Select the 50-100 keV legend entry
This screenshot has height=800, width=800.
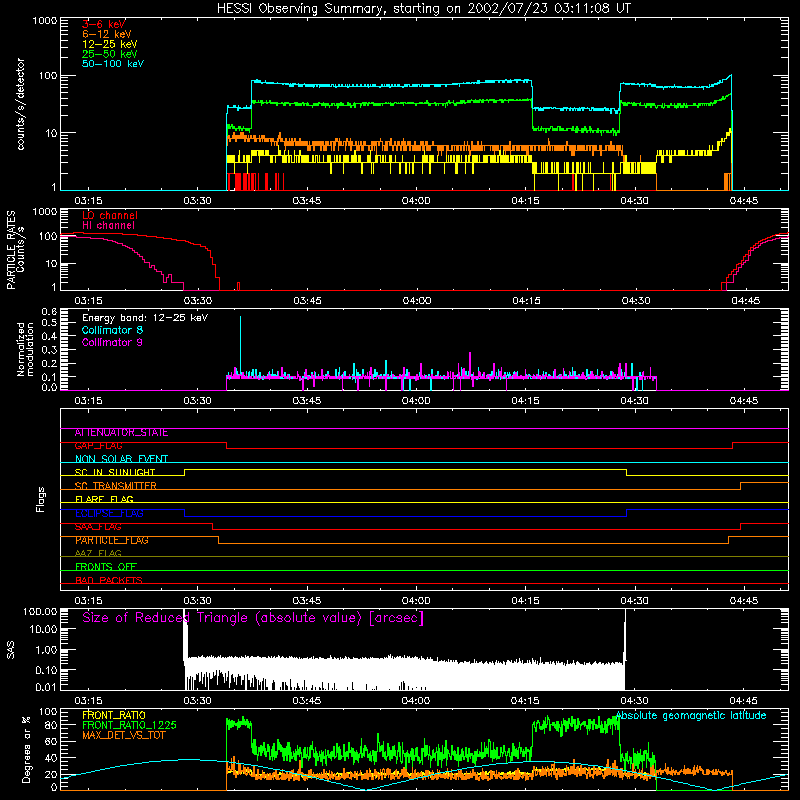113,64
